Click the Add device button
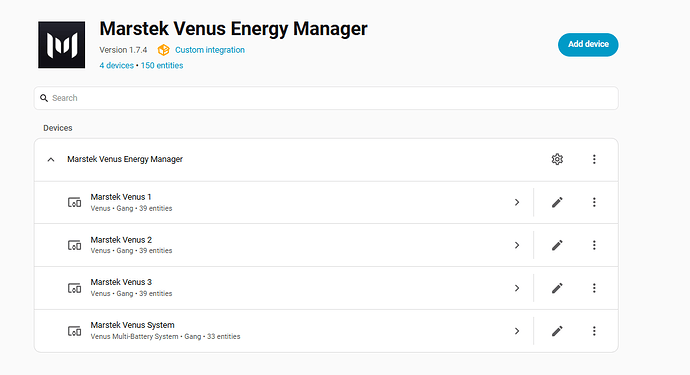Viewport: 690px width, 375px height. point(588,44)
